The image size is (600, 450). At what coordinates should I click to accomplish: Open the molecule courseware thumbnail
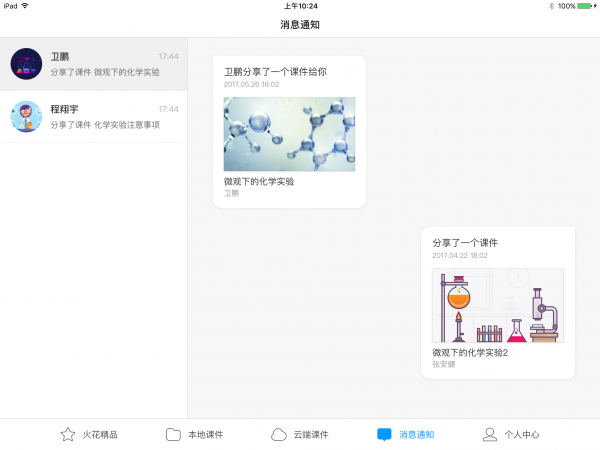coord(289,134)
